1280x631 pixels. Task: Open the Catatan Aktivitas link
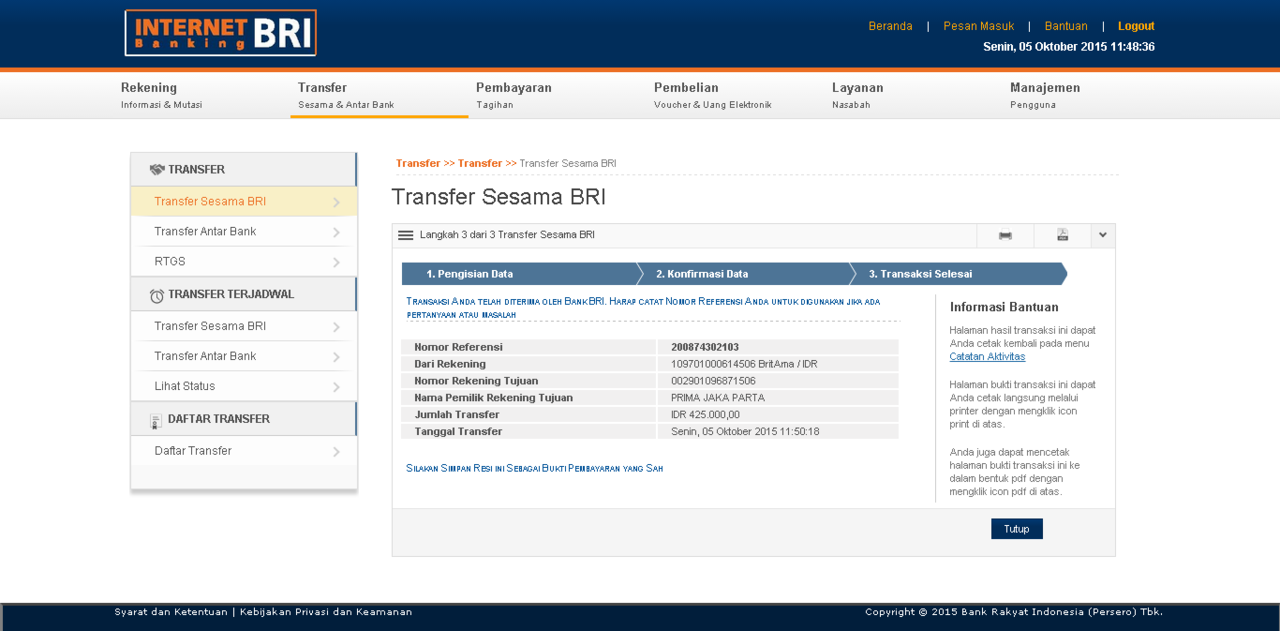[x=987, y=356]
